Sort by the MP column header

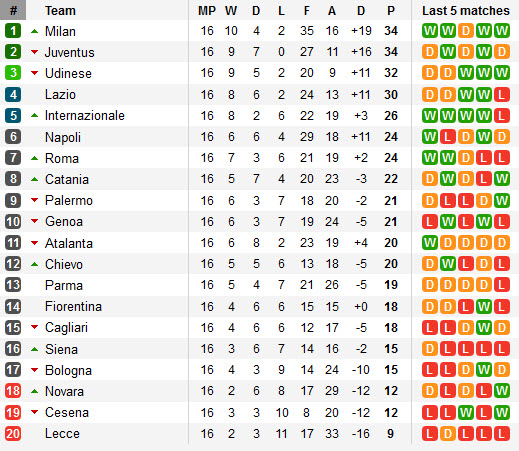[207, 11]
